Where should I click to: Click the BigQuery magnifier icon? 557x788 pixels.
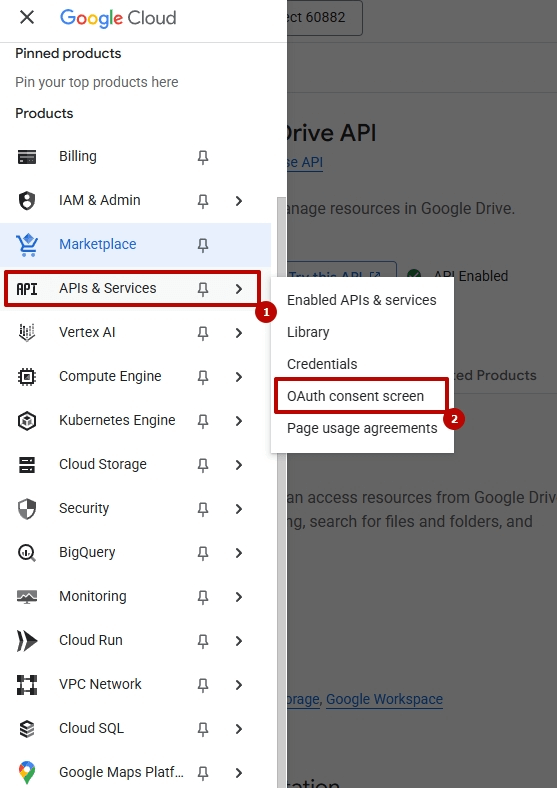pyautogui.click(x=27, y=553)
